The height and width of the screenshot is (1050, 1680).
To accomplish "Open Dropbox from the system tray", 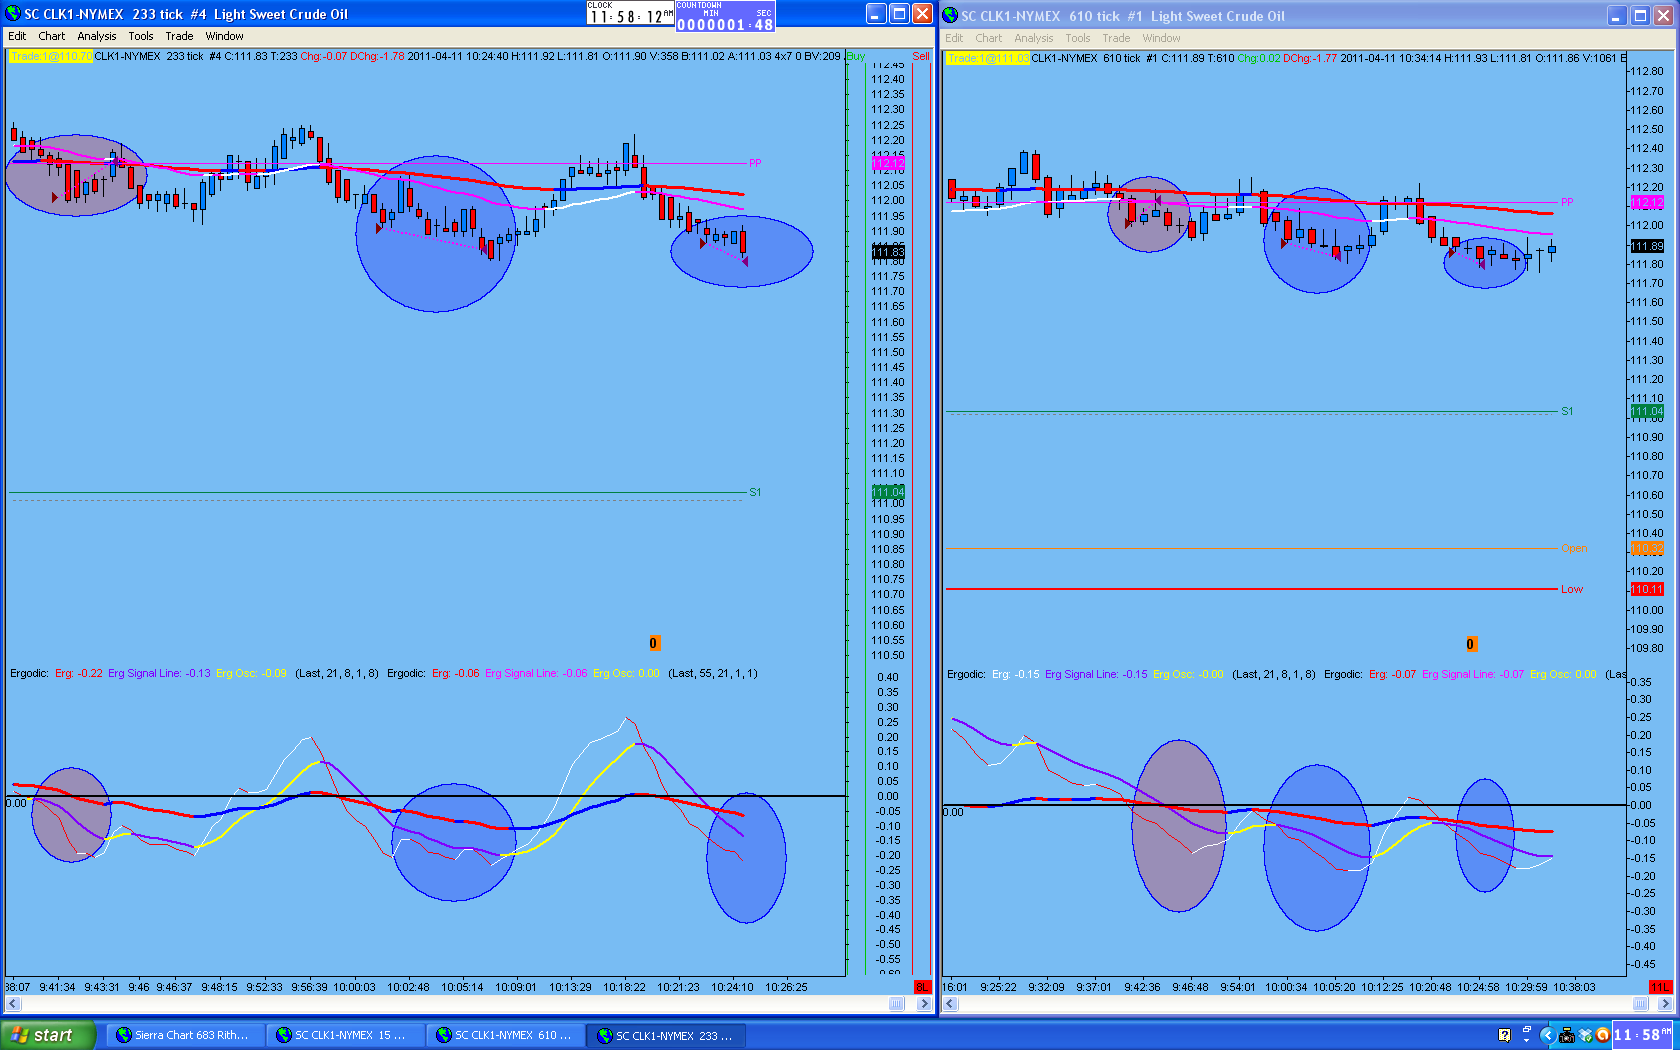I will tap(1585, 1035).
